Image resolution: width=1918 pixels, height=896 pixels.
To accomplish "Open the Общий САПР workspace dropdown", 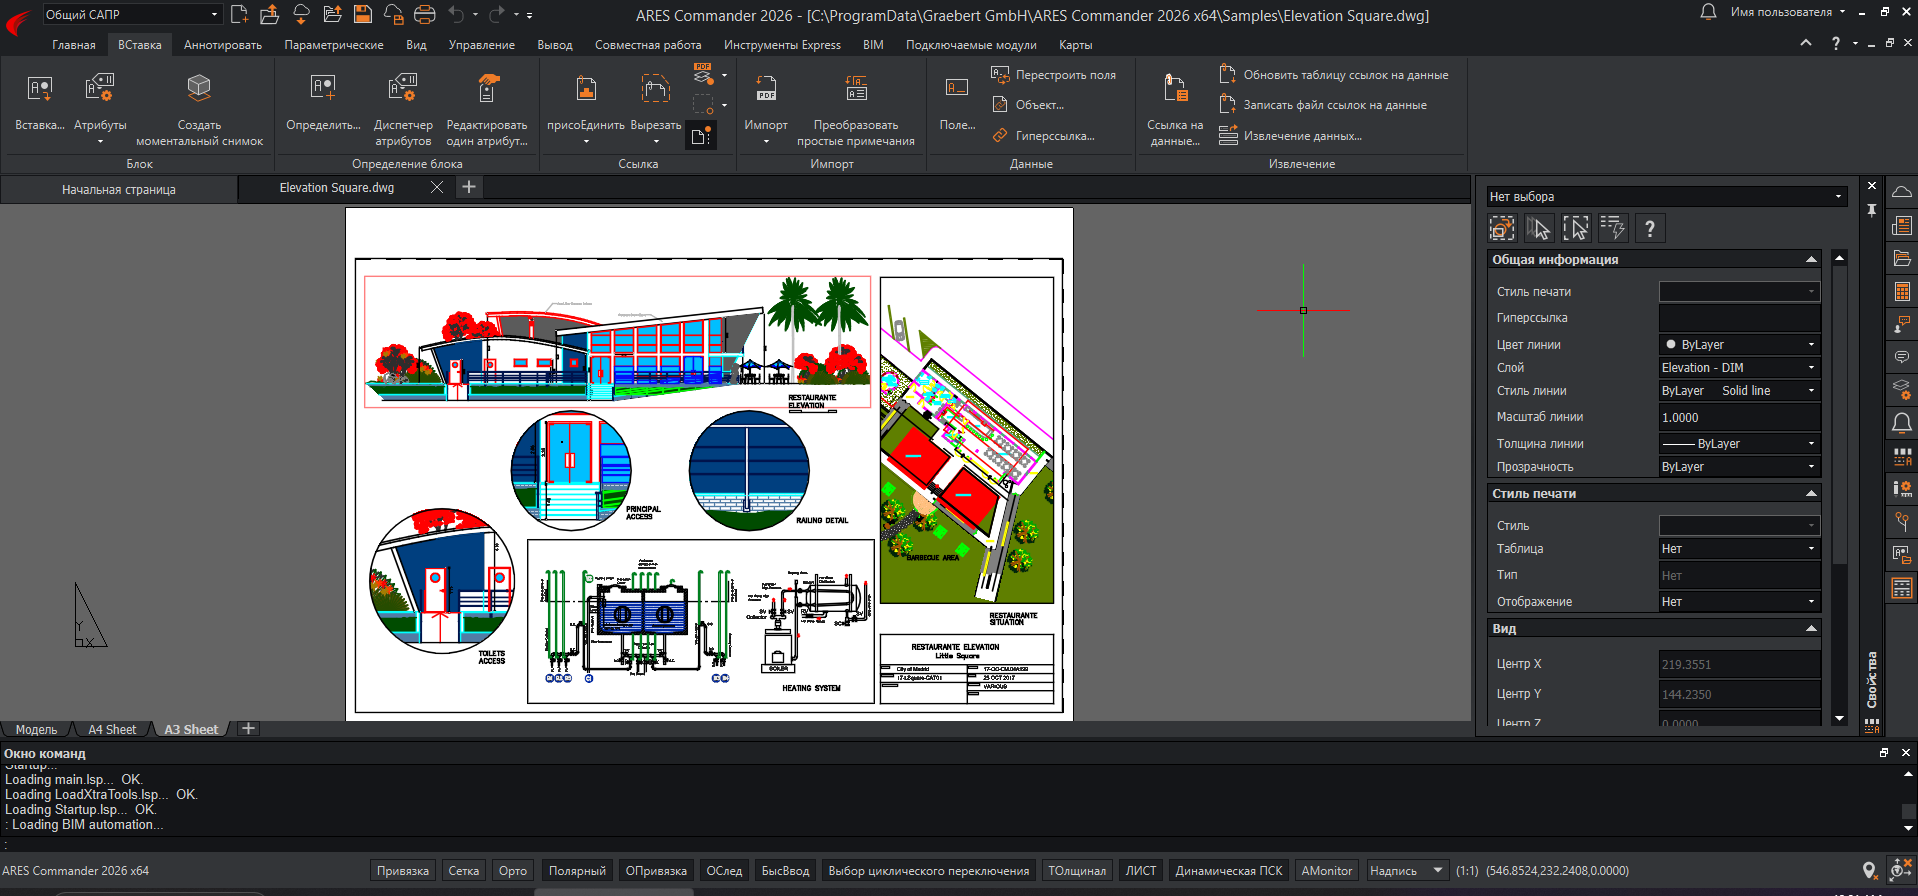I will [x=131, y=14].
